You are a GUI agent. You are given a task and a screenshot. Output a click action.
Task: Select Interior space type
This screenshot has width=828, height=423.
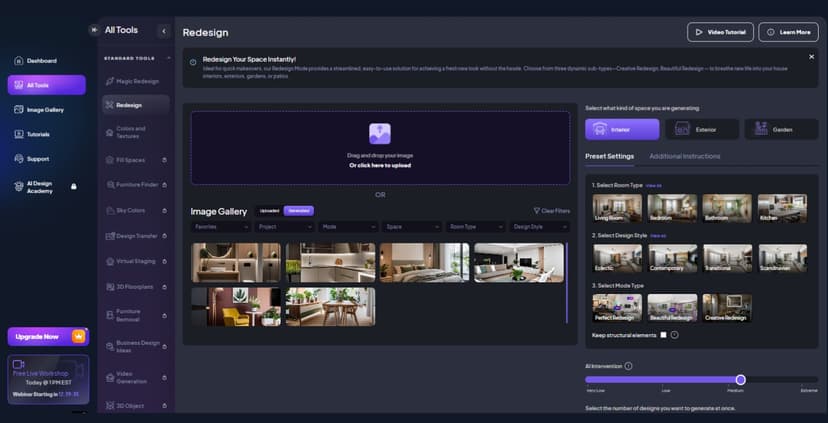tap(622, 129)
